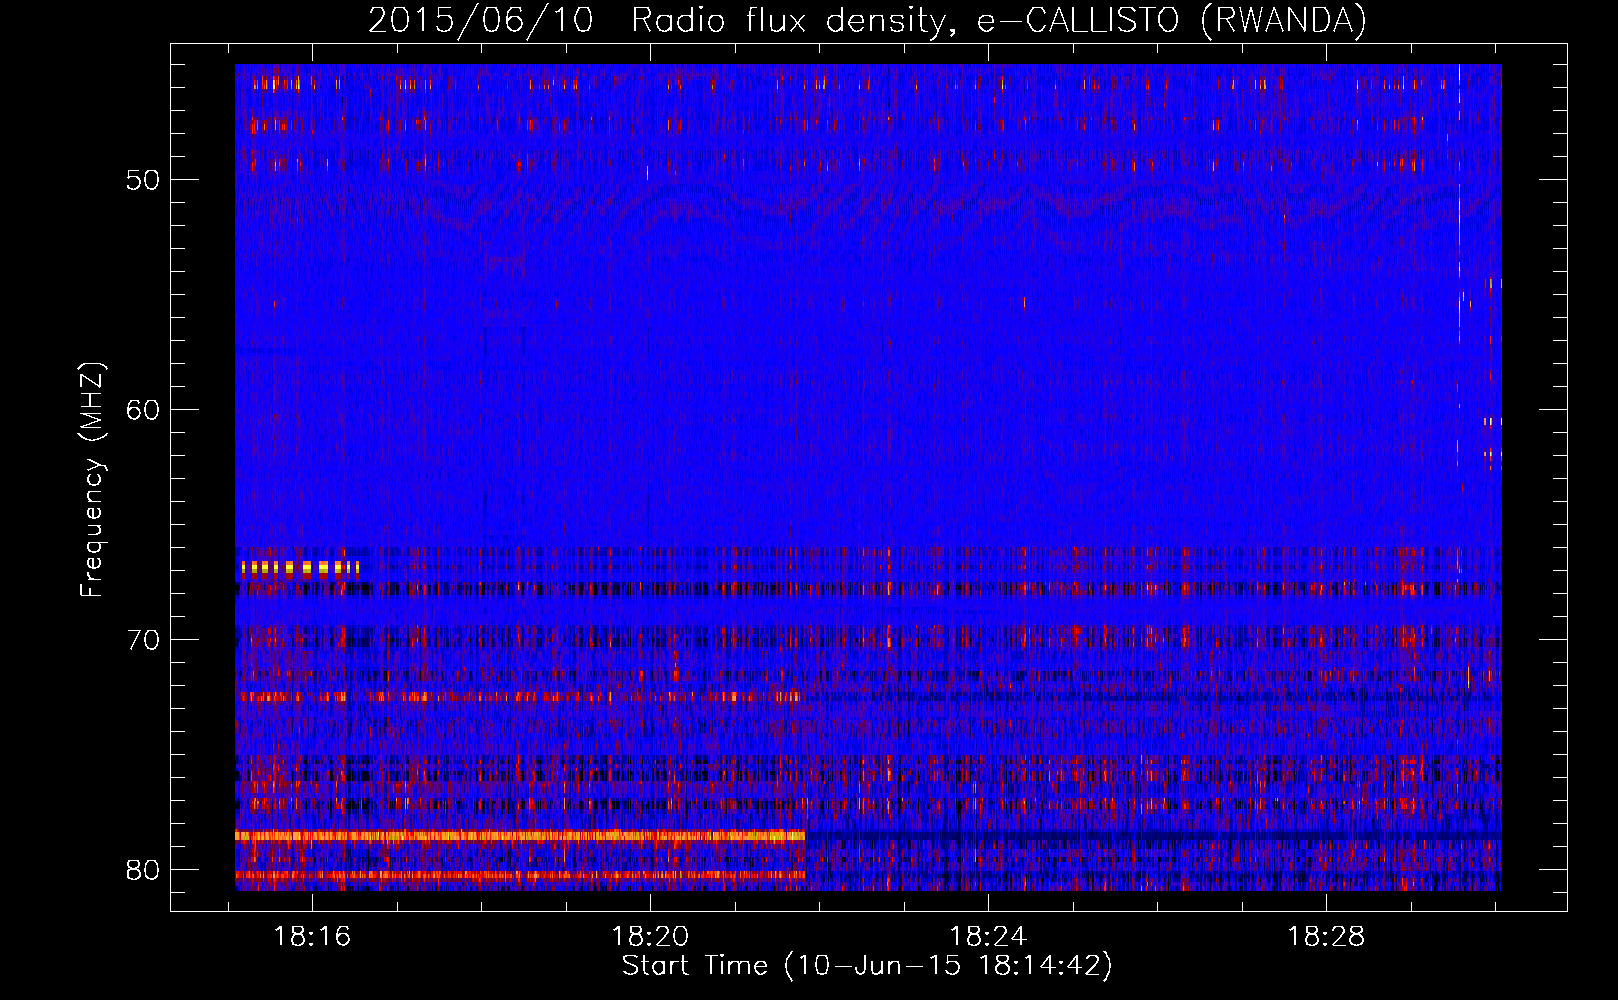Image resolution: width=1618 pixels, height=1000 pixels.
Task: Click the 80 frequency tick label
Action: (143, 870)
